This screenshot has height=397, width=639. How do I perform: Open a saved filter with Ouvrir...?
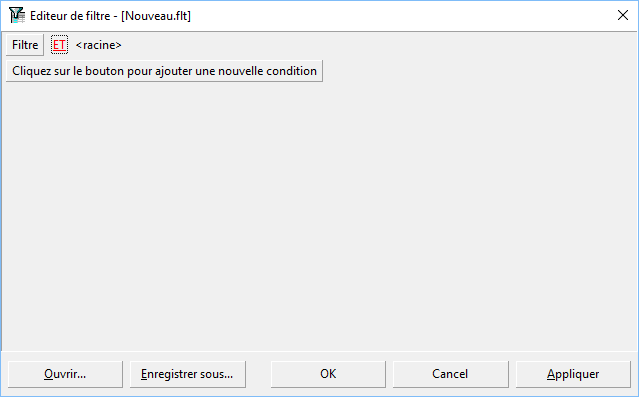(x=65, y=374)
